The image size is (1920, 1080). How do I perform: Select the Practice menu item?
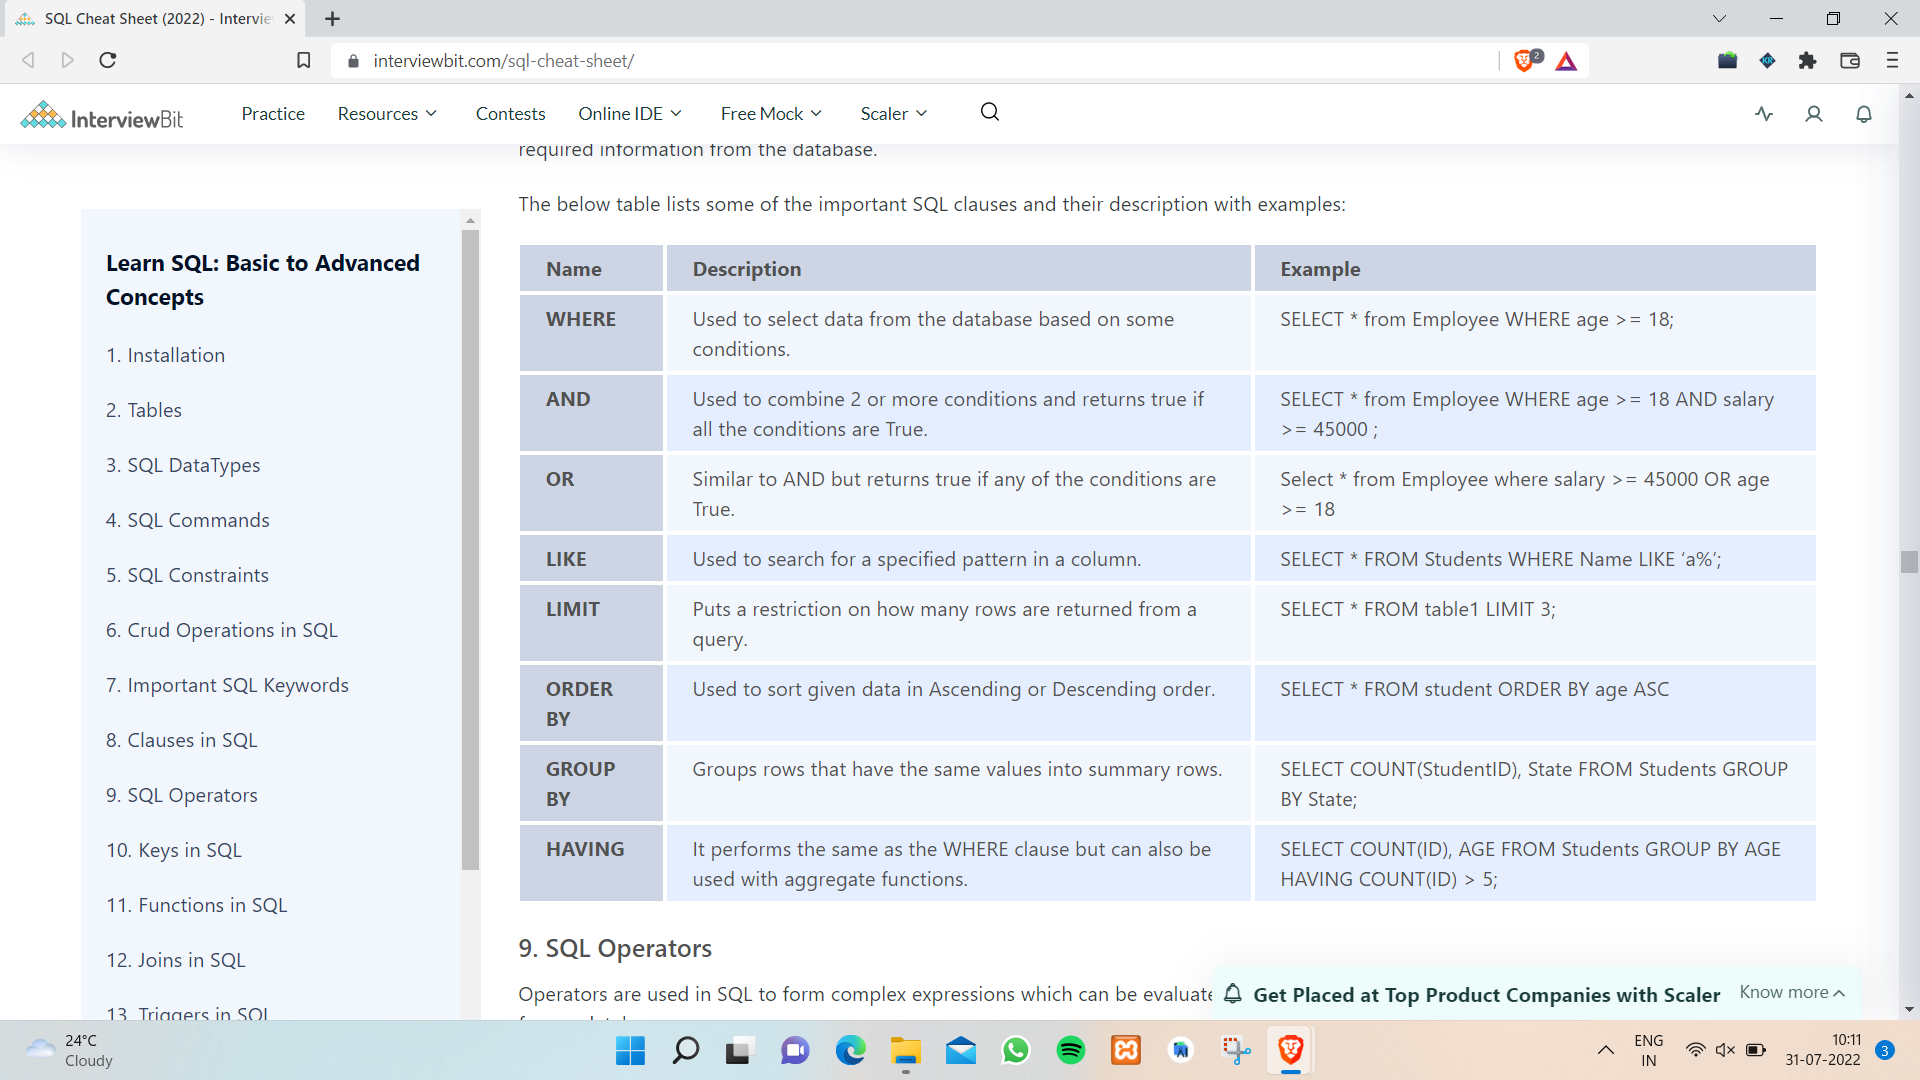(x=272, y=113)
